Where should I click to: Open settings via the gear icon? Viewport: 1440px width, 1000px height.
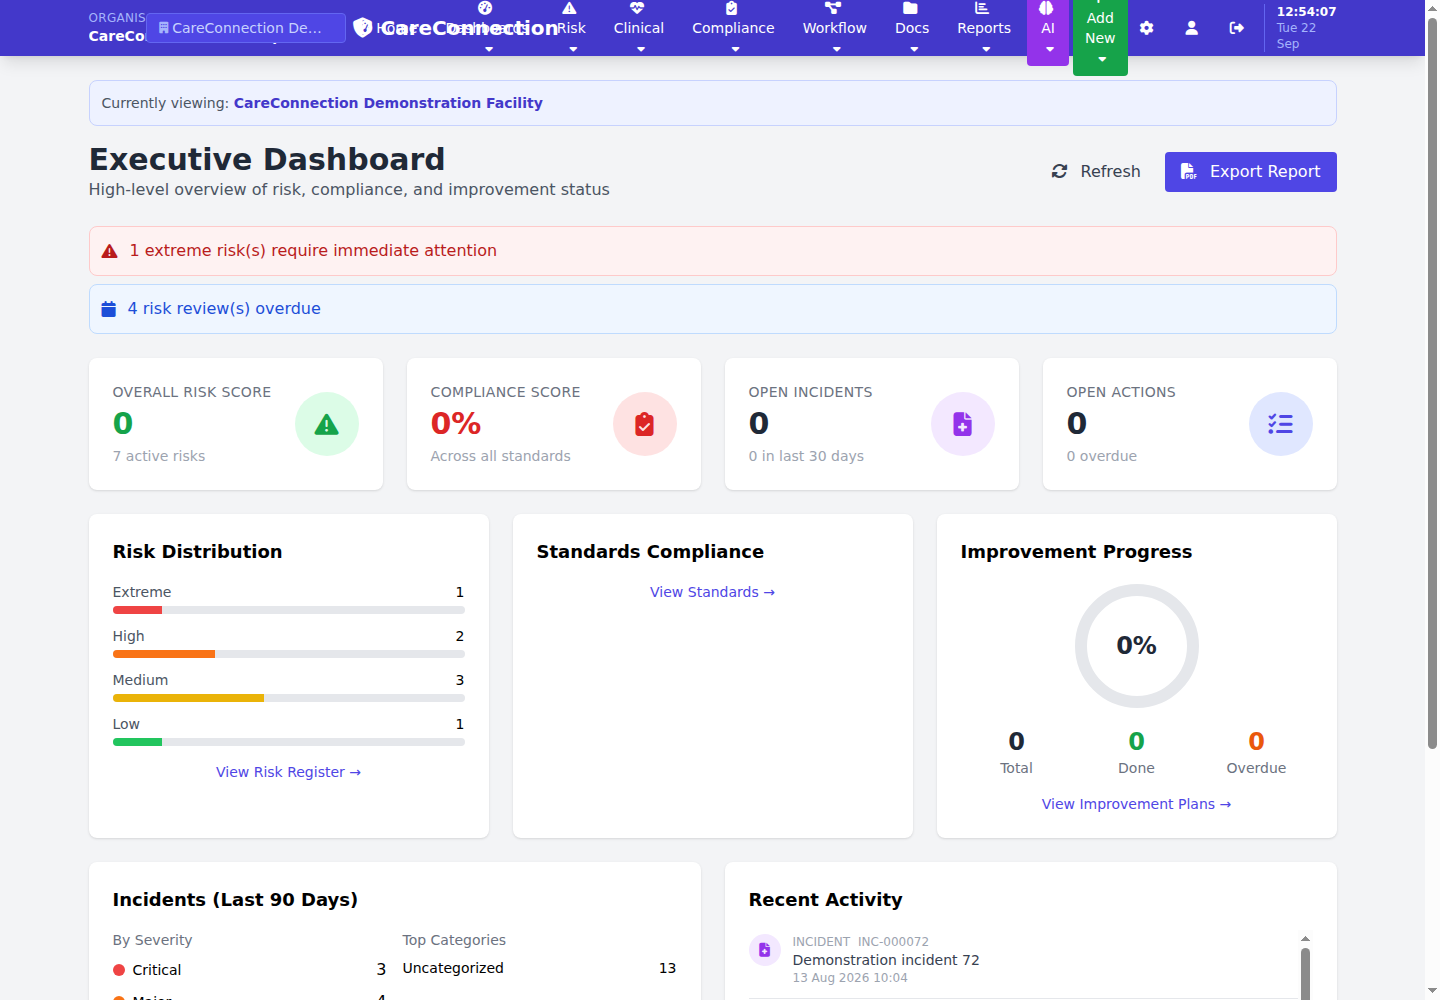[1147, 28]
